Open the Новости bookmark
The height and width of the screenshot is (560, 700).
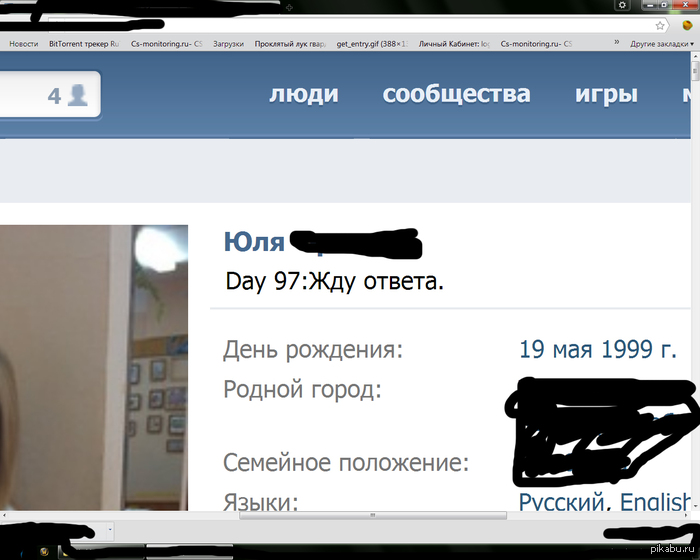(x=24, y=44)
